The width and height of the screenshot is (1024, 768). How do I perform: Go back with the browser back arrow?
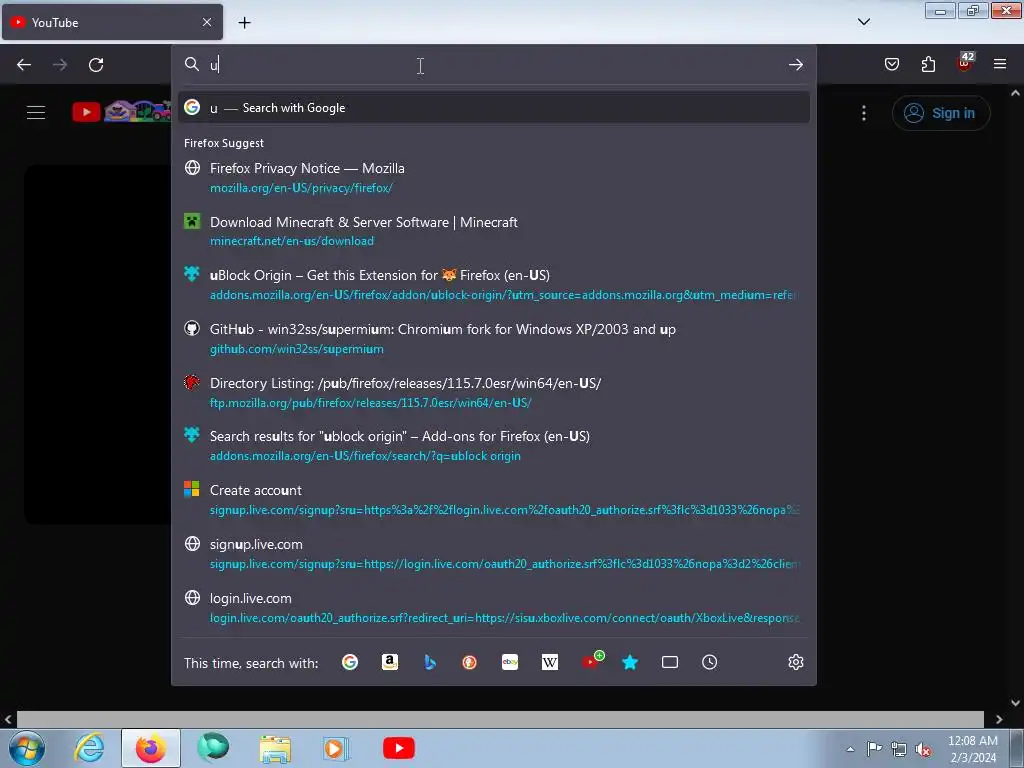click(24, 65)
